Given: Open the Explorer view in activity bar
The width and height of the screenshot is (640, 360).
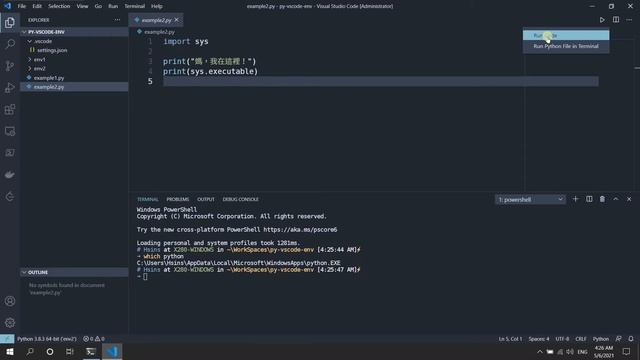Looking at the screenshot, I should 10,22.
